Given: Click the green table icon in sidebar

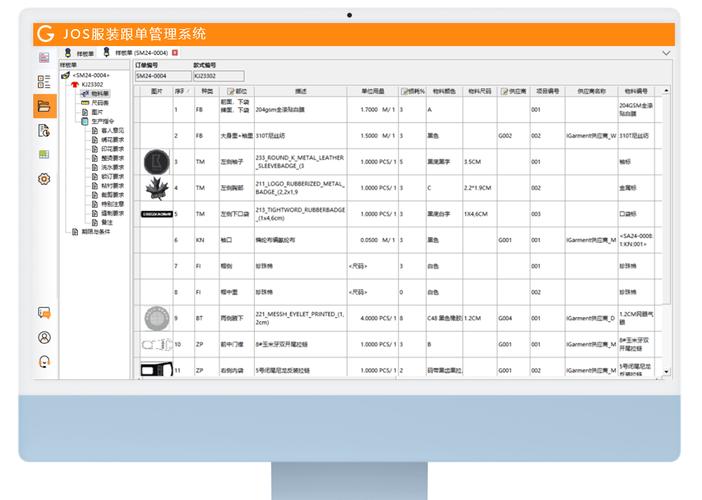Looking at the screenshot, I should point(43,154).
